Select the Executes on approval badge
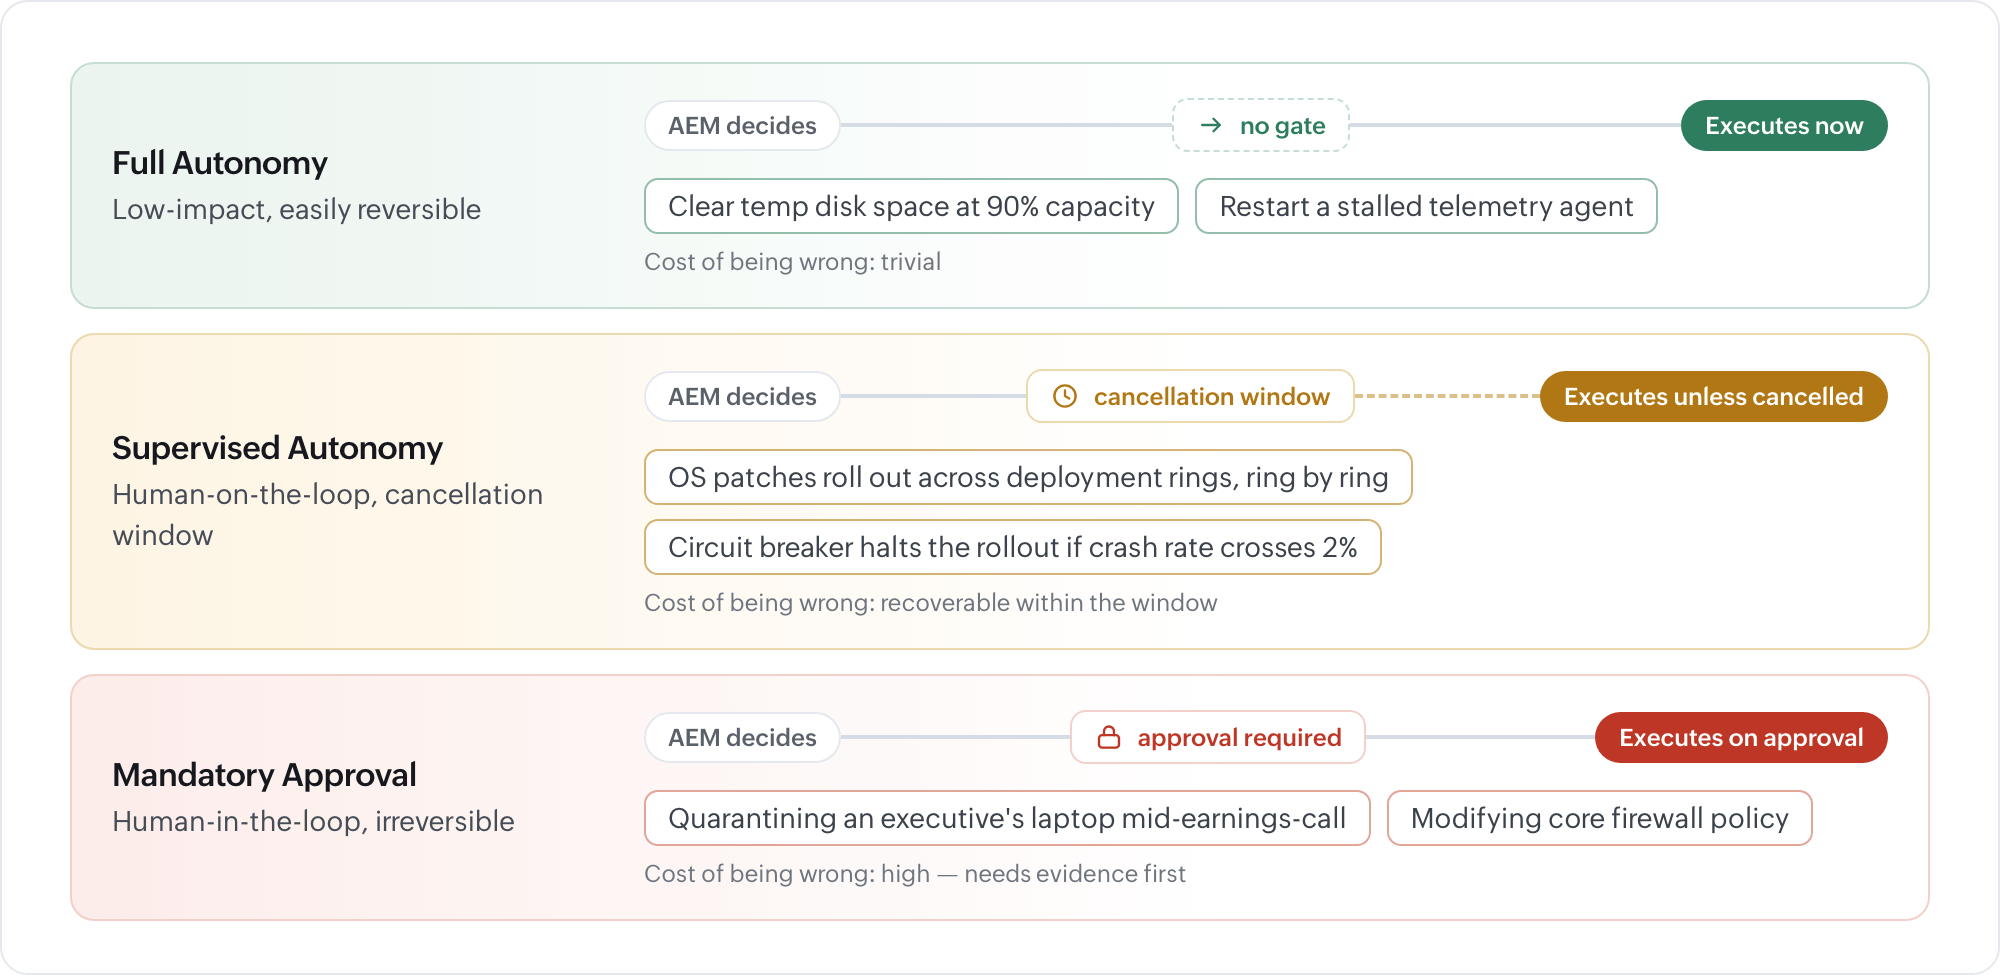 click(1741, 737)
